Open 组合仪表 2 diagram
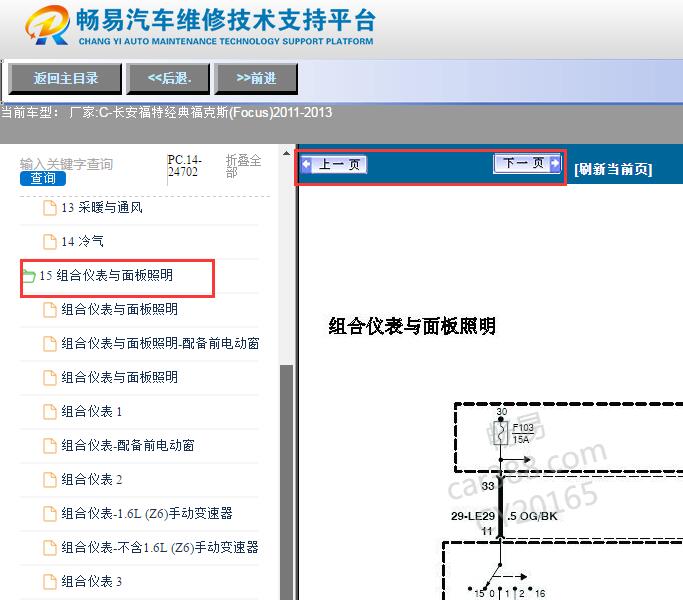This screenshot has width=683, height=600. click(91, 479)
